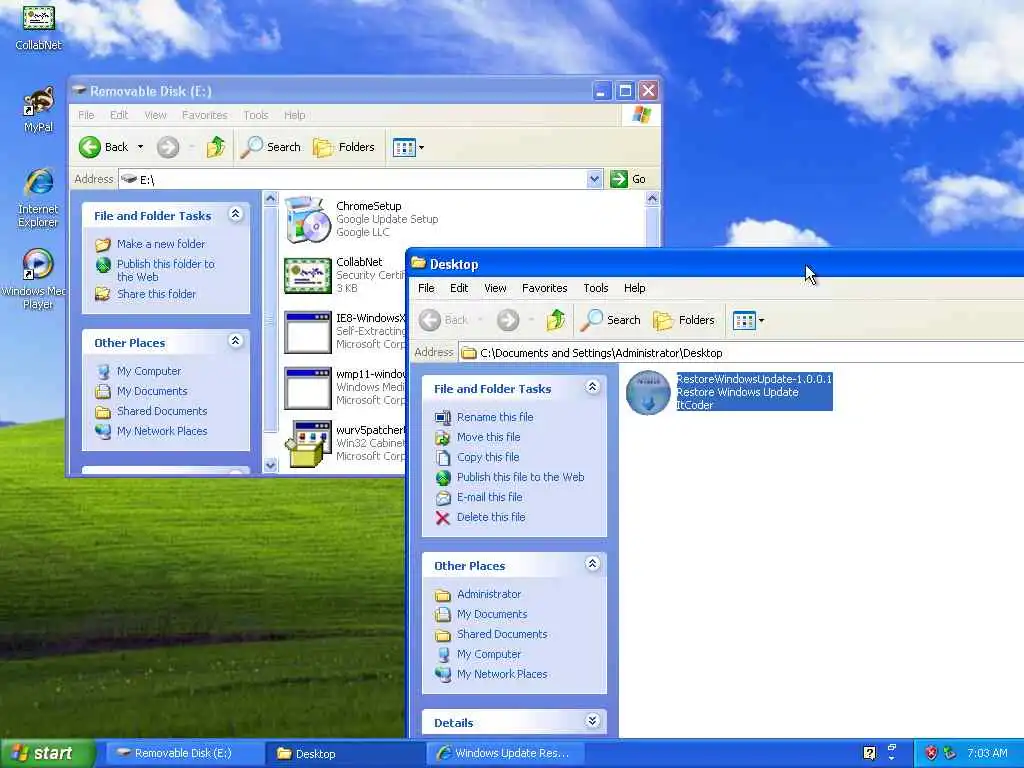1024x768 pixels.
Task: Open Help menu in Desktop window
Action: pyautogui.click(x=634, y=288)
